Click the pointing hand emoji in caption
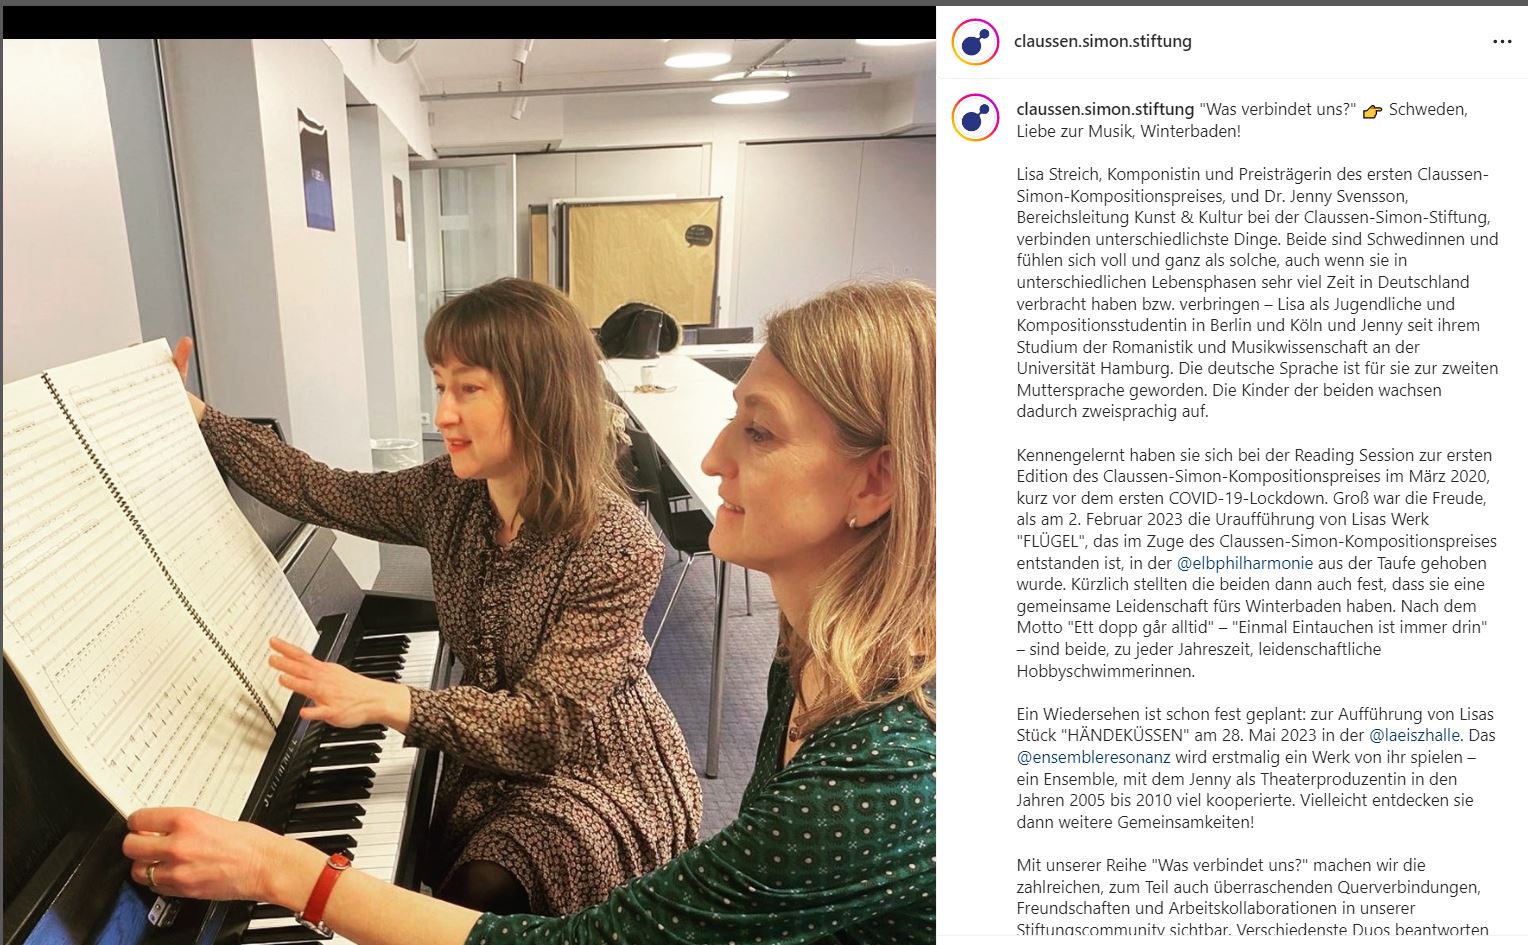This screenshot has width=1528, height=945. pyautogui.click(x=1372, y=111)
